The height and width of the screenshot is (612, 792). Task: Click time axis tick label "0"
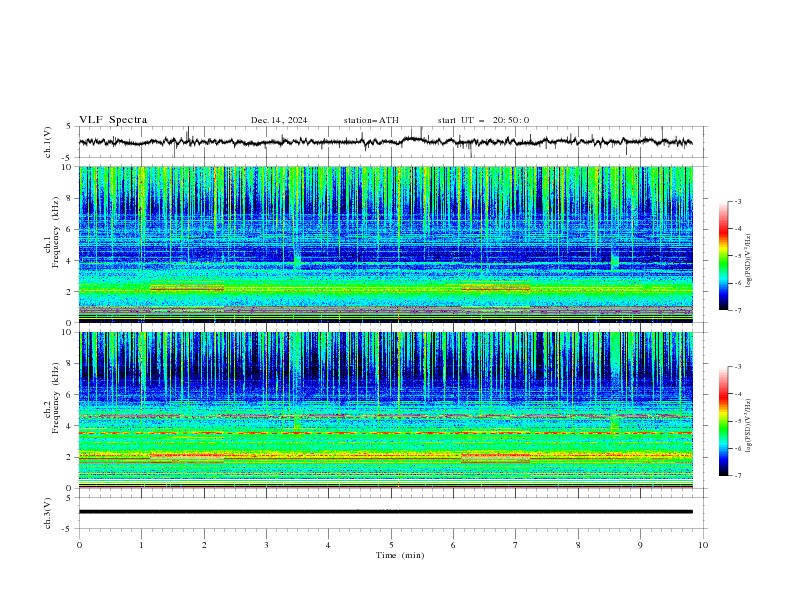79,545
